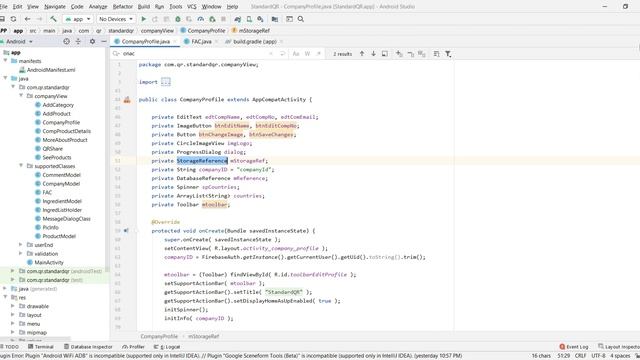Open Layout Inspector tool window
The height and width of the screenshot is (360, 640).
[x=619, y=347]
